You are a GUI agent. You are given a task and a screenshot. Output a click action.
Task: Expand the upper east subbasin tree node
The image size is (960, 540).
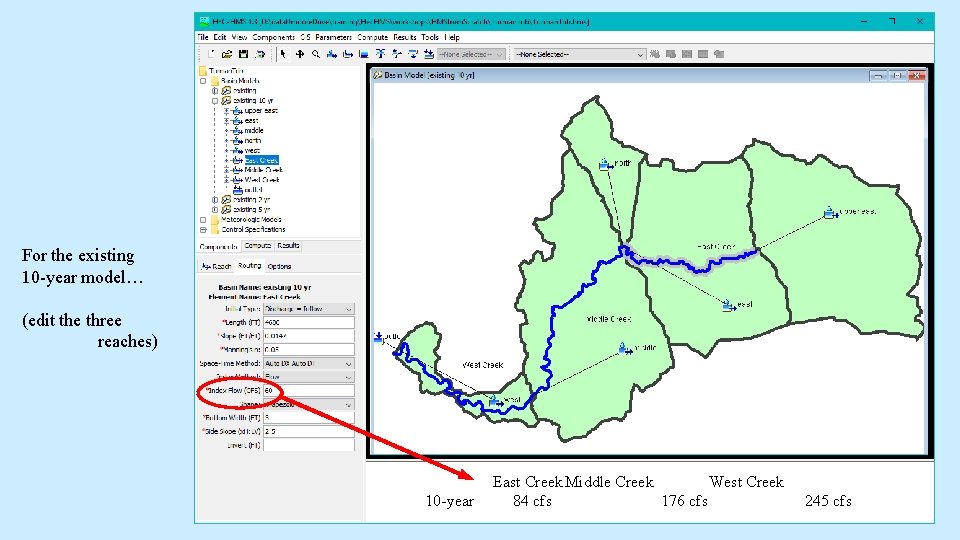tap(227, 111)
